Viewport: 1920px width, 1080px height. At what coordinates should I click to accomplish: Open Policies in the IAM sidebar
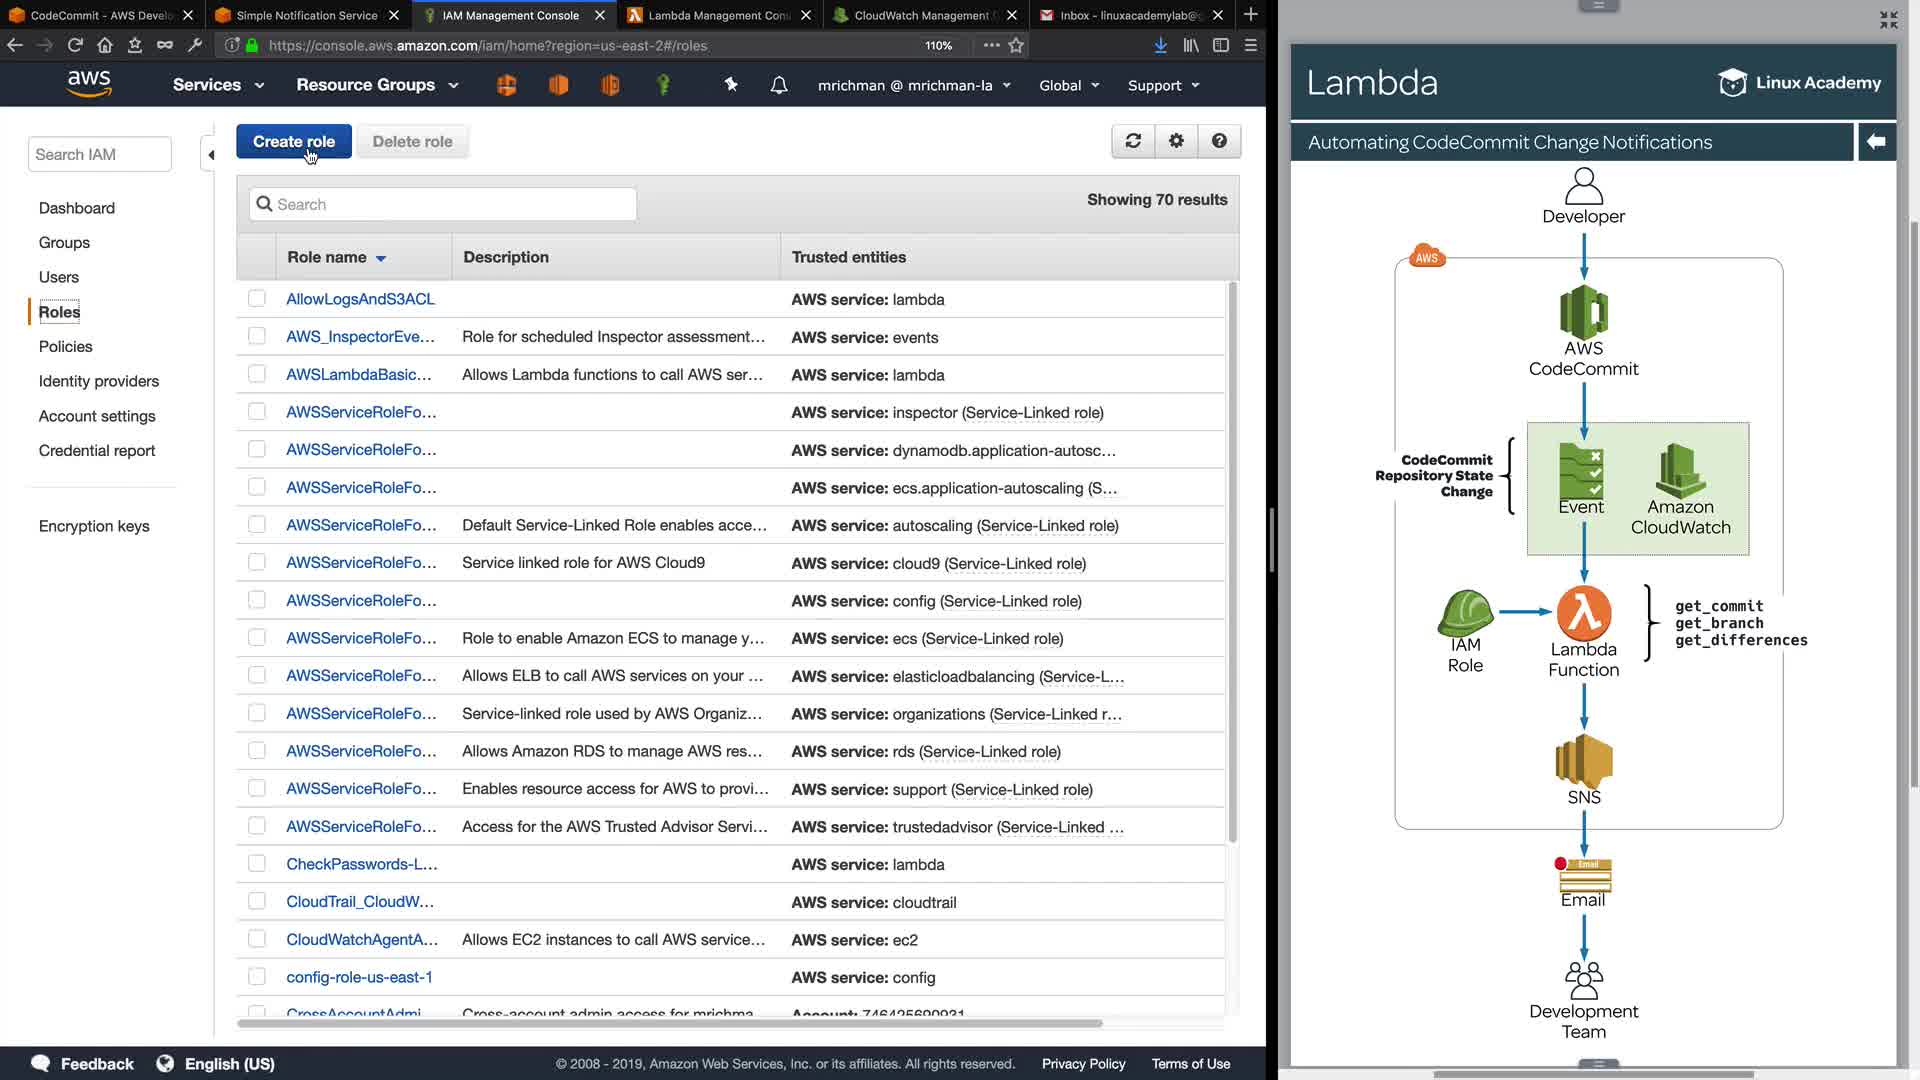pos(65,346)
